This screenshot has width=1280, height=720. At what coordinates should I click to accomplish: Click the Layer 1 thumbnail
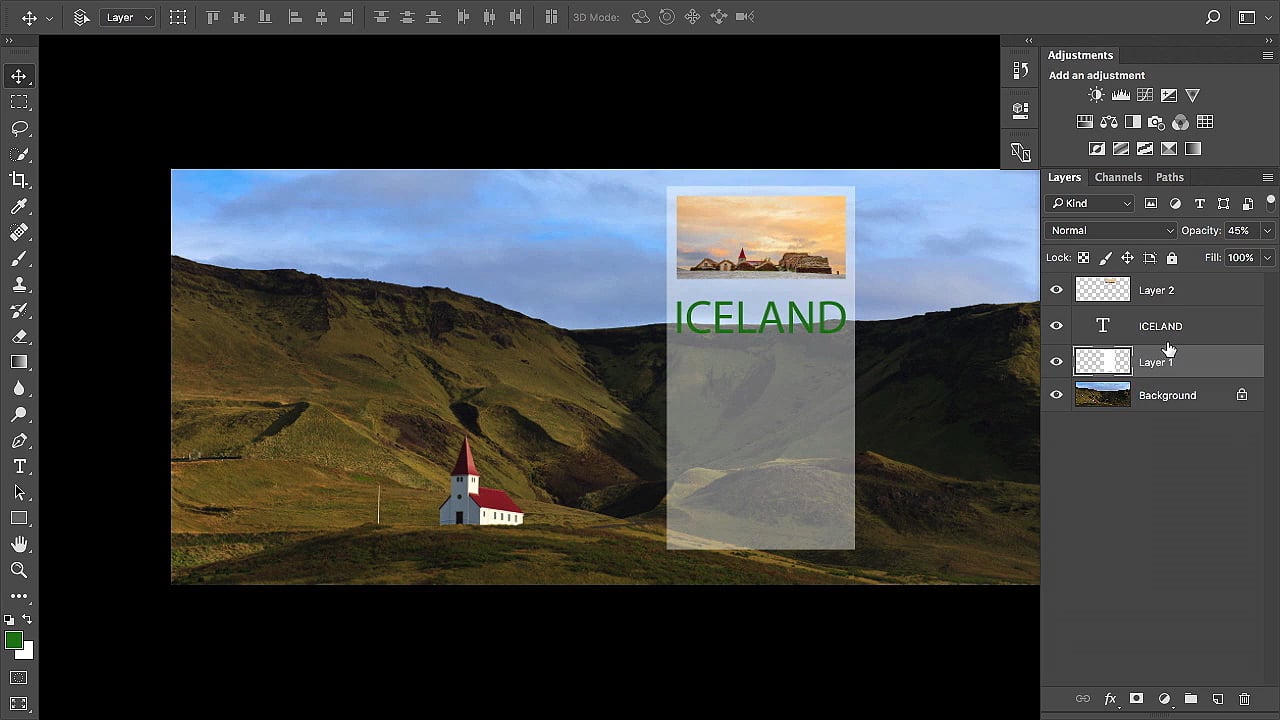(x=1102, y=361)
